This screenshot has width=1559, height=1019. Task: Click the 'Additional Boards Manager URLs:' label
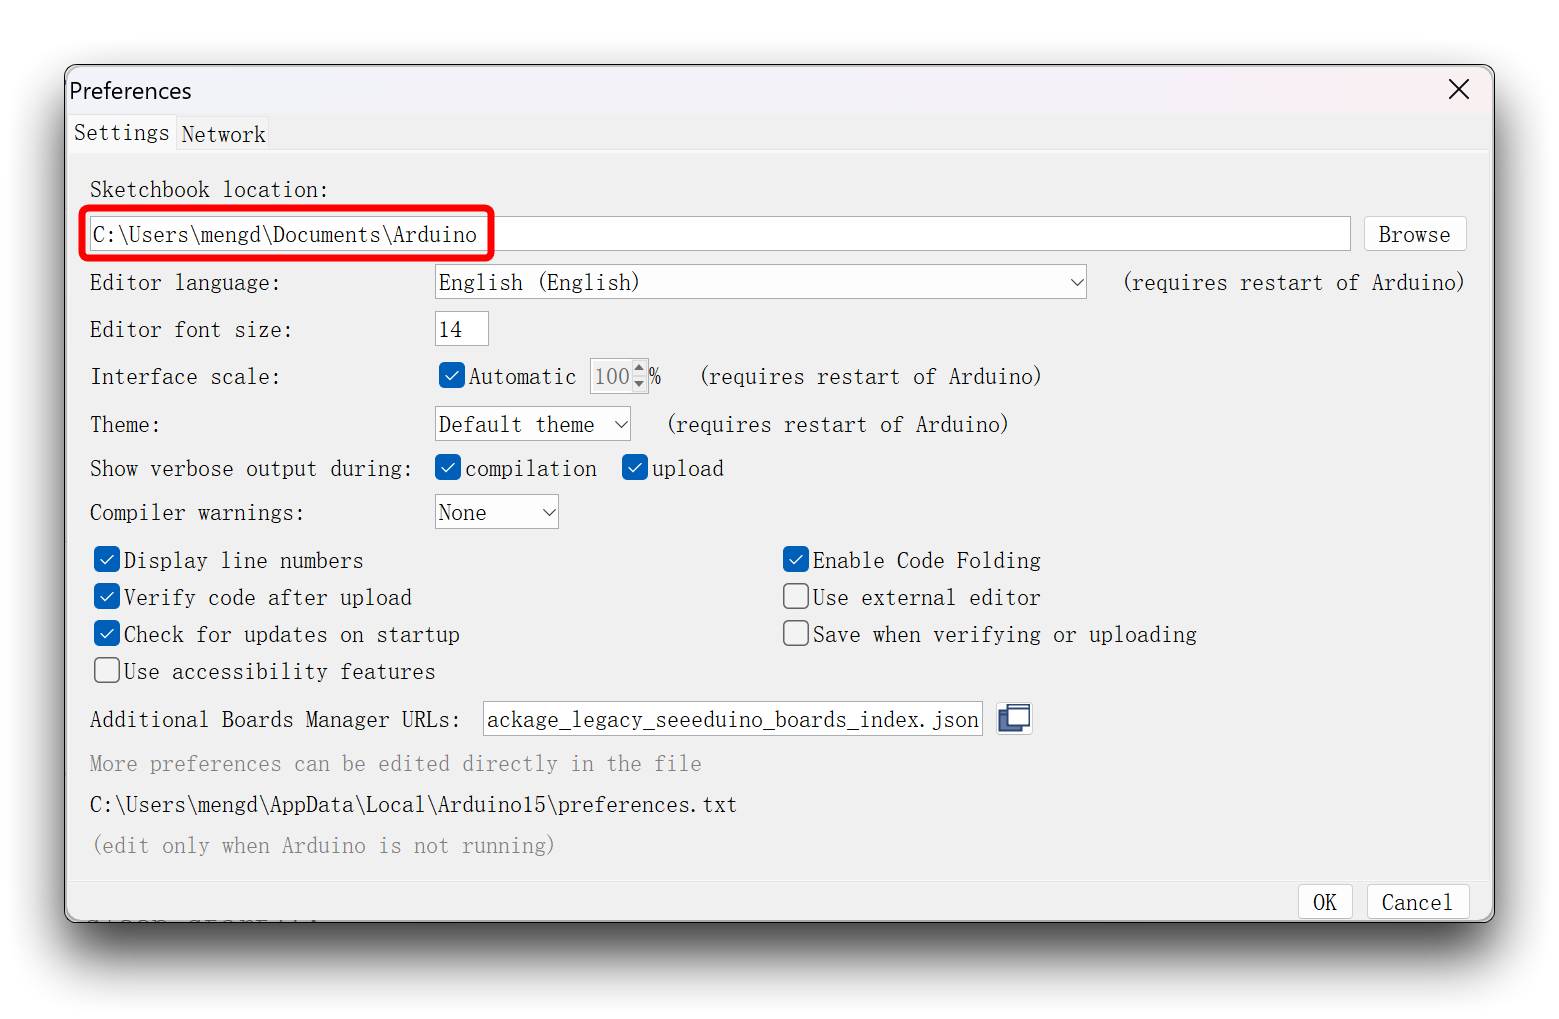coord(275,720)
